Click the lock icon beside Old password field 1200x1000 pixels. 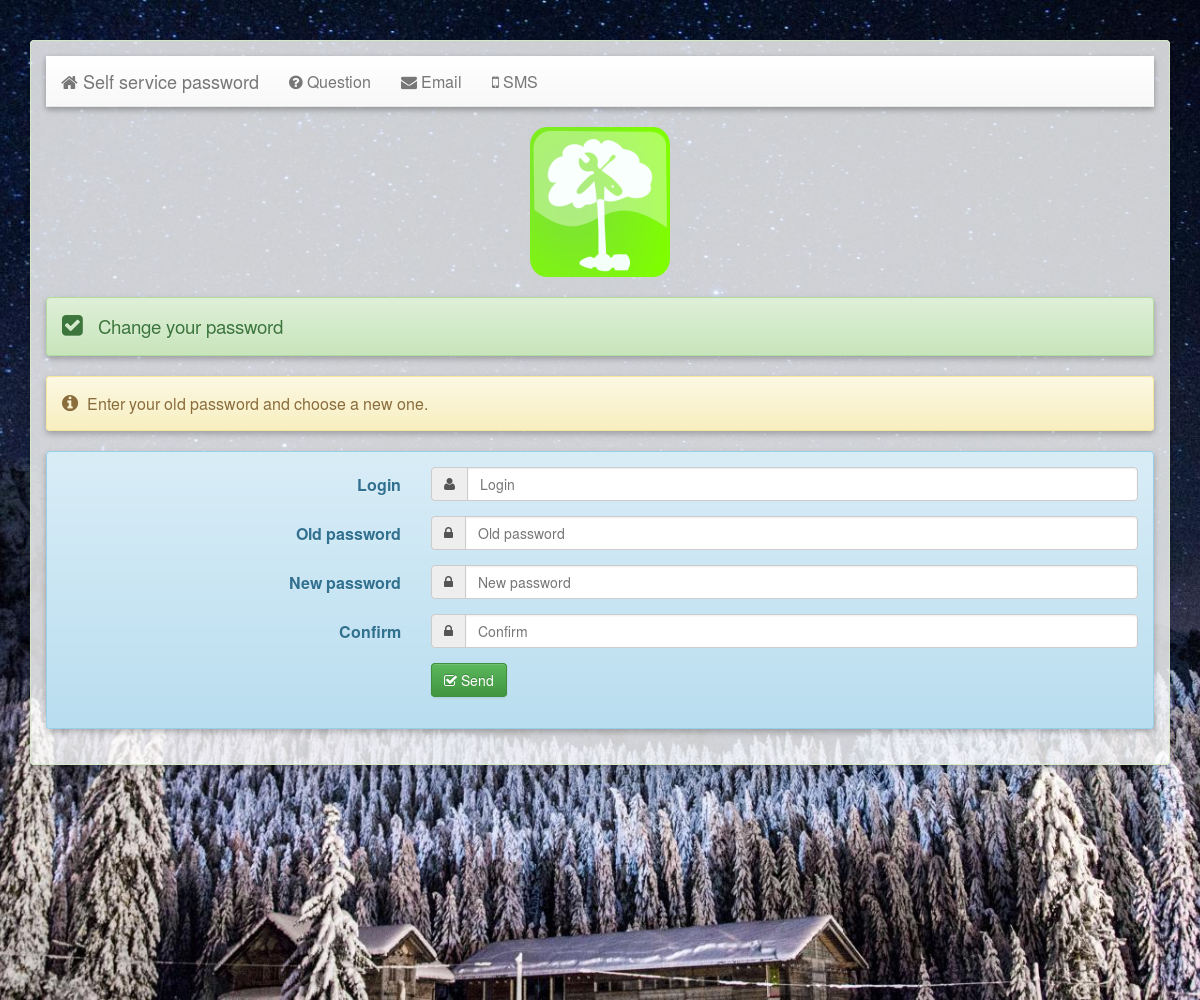click(x=448, y=534)
